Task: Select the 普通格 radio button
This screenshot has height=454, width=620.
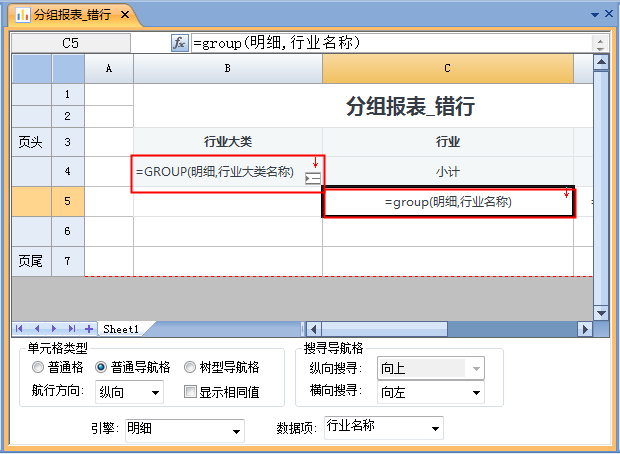Action: [x=38, y=367]
